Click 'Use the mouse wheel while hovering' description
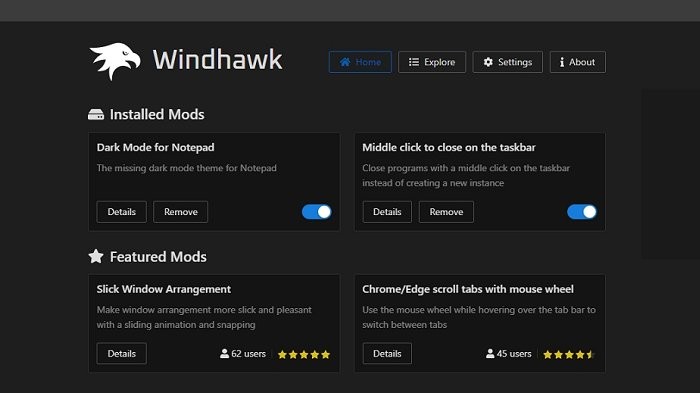 point(479,317)
